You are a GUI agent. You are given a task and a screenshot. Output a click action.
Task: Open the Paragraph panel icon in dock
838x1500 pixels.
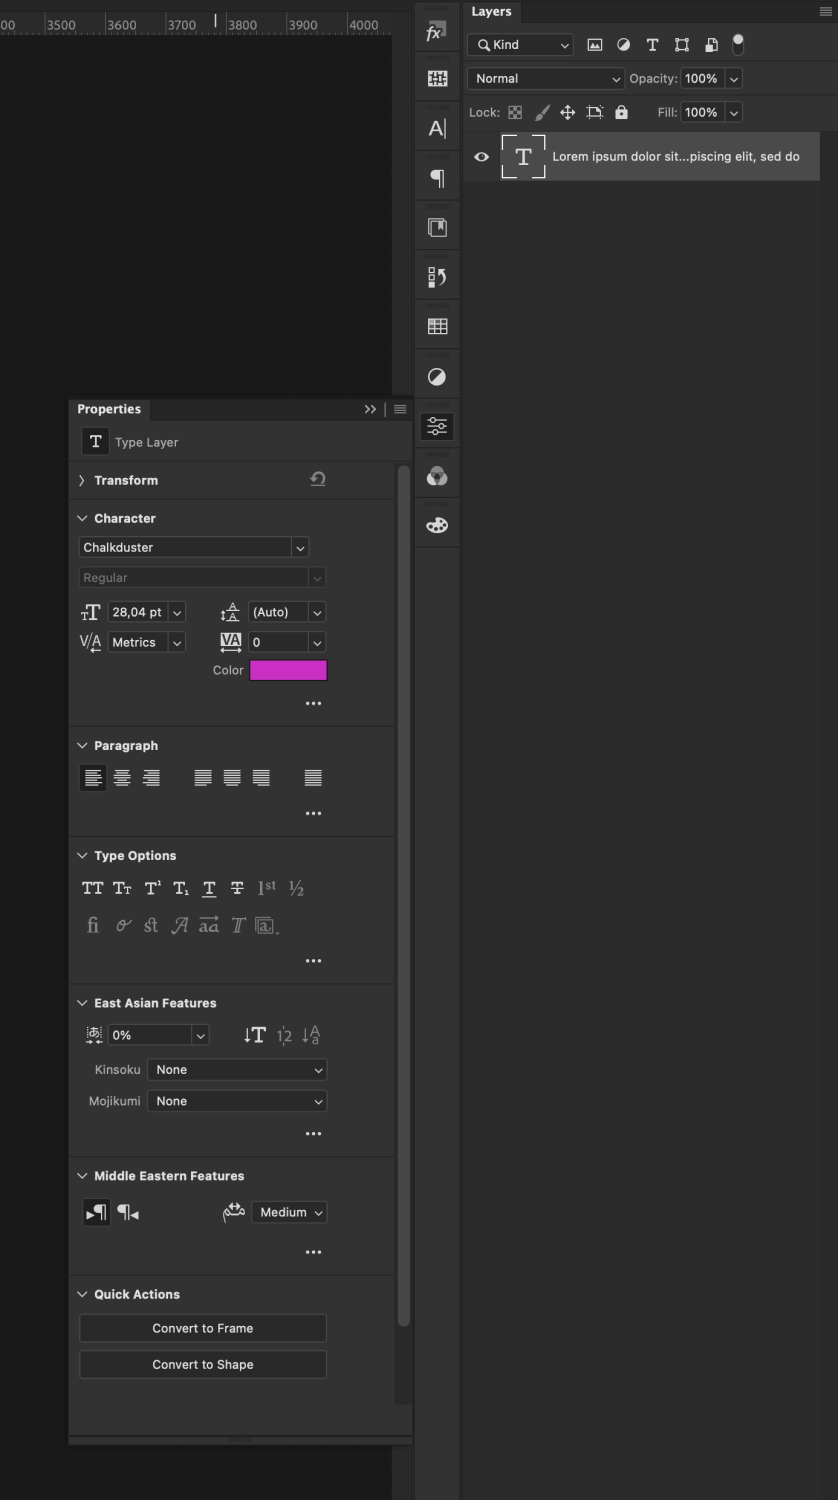pos(437,178)
